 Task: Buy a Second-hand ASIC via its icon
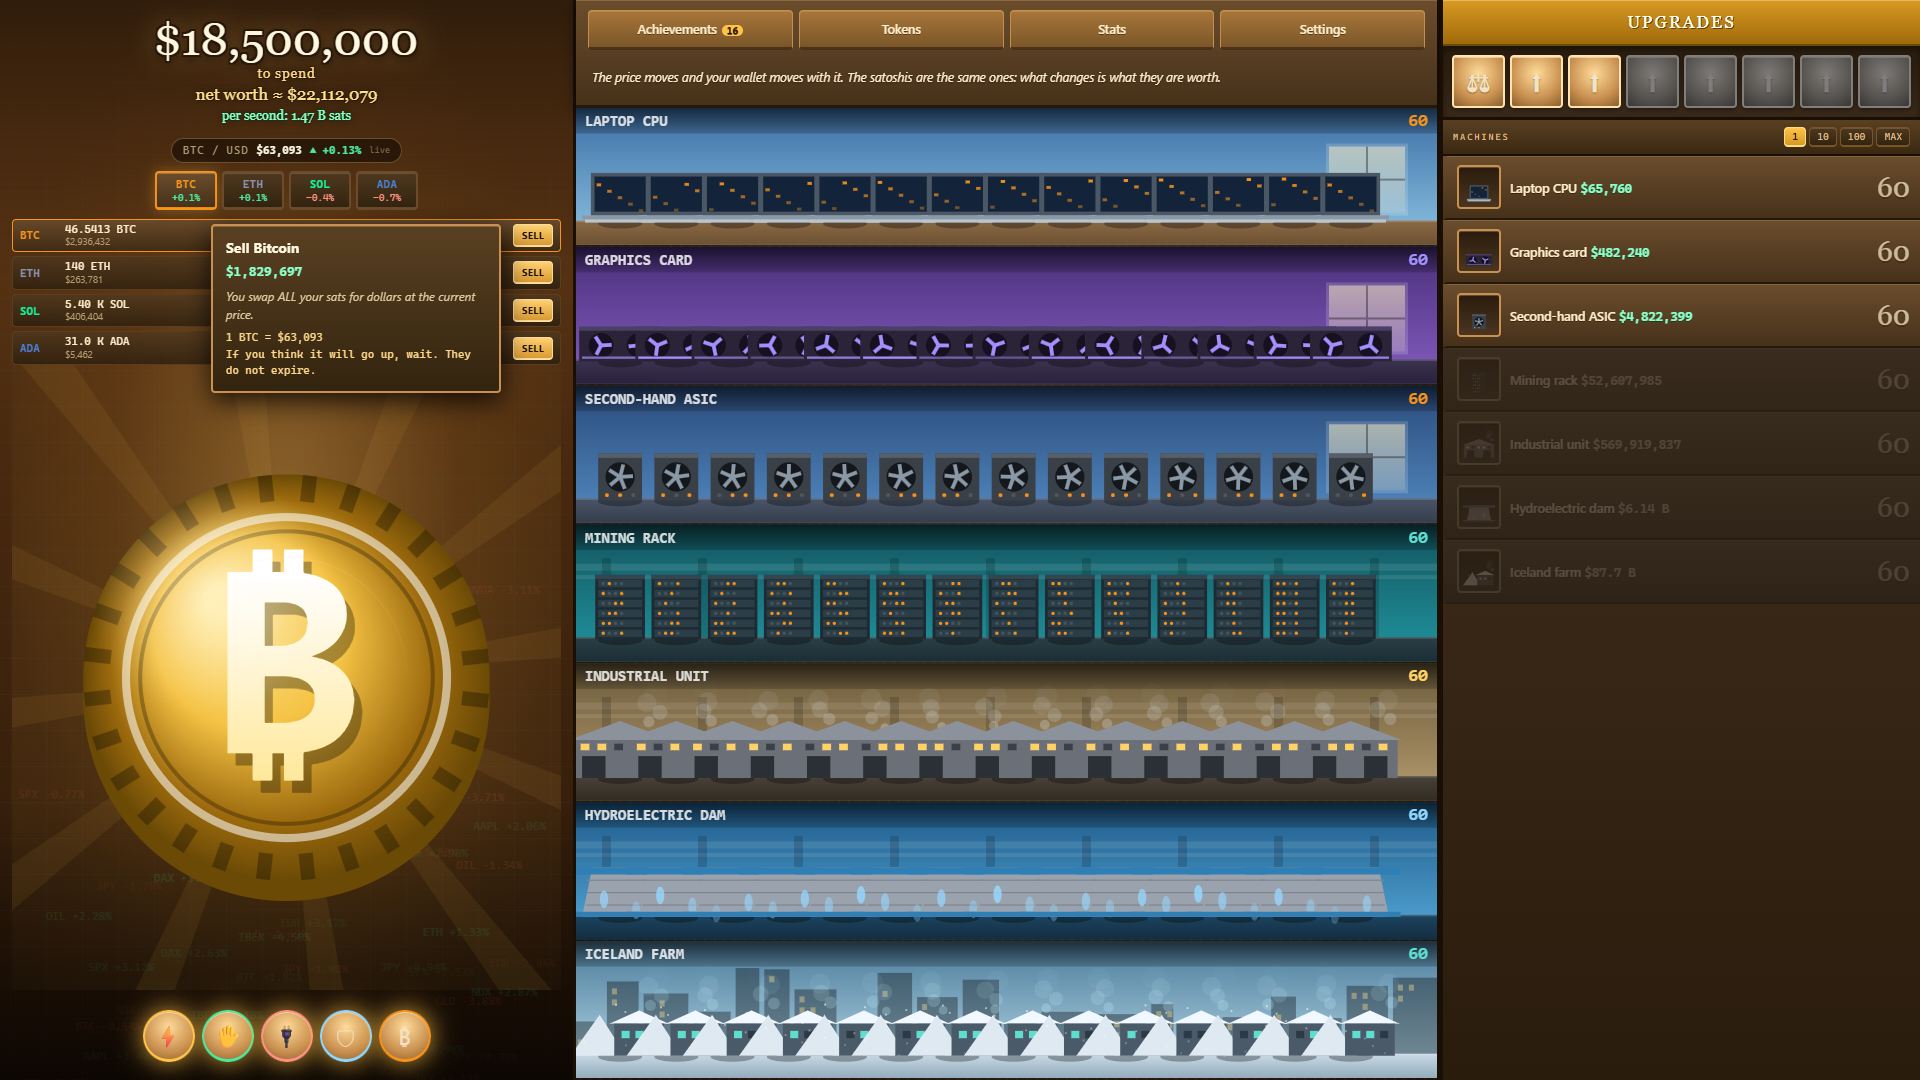(1479, 316)
